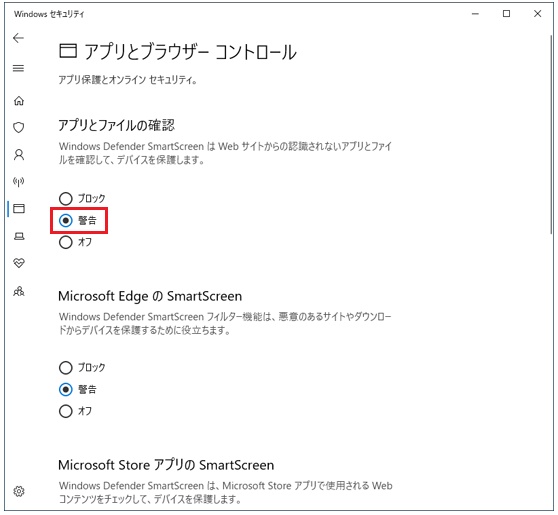Open Virus & threat protection shield icon
The height and width of the screenshot is (515, 558).
(19, 127)
